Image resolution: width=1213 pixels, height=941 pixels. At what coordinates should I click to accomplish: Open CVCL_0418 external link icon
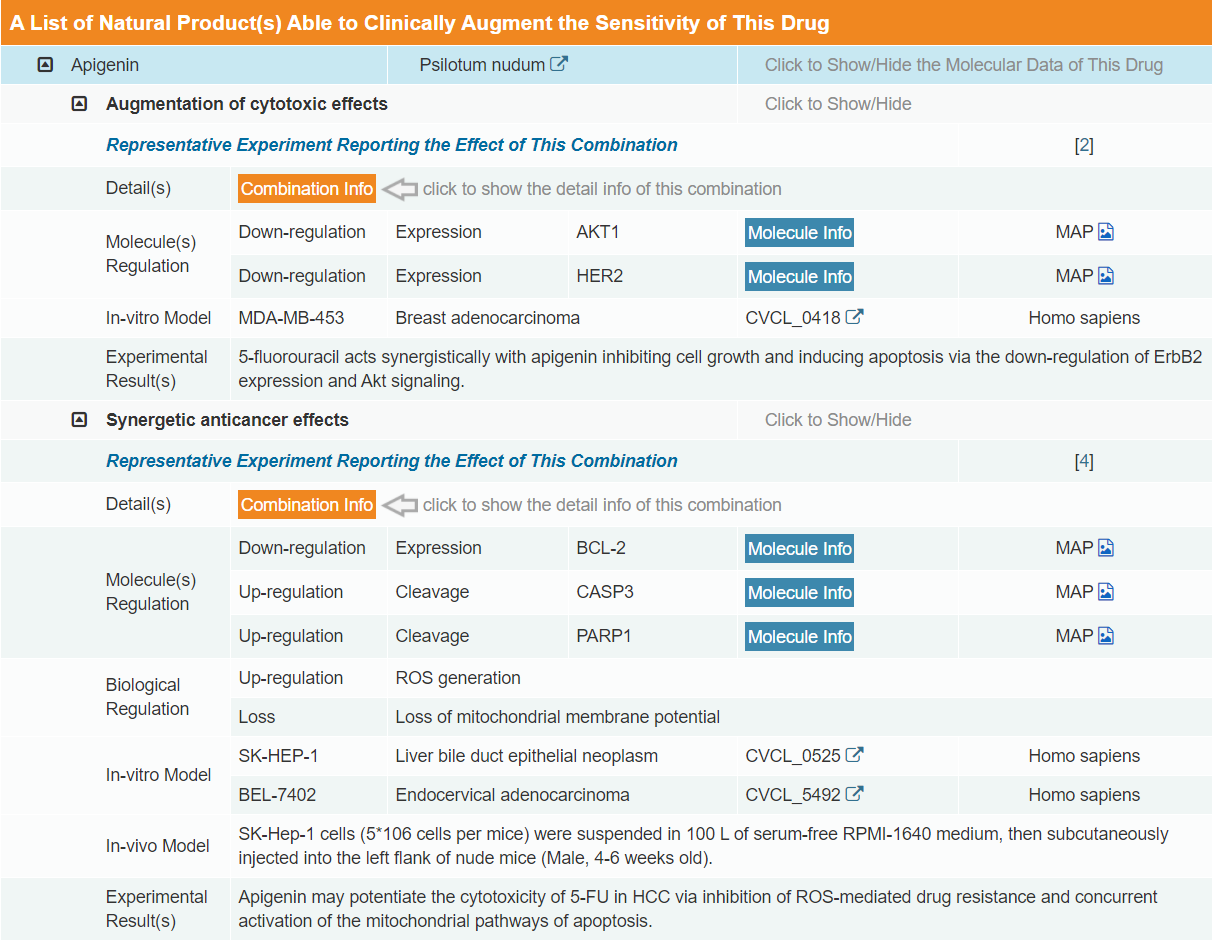pos(855,318)
